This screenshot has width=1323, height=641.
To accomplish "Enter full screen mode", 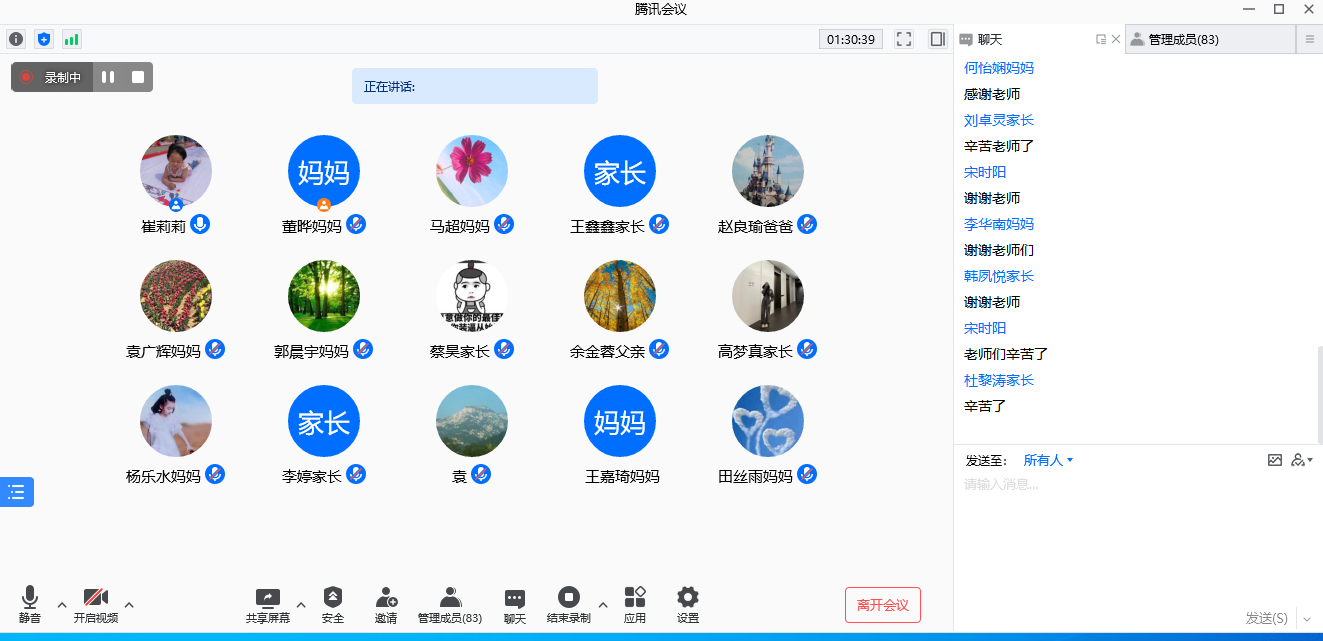I will tap(904, 39).
